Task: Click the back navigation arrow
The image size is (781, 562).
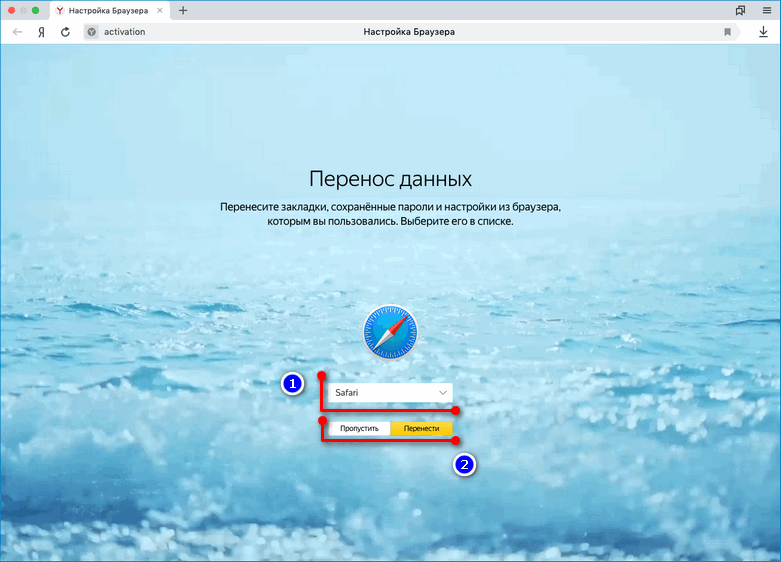Action: point(17,32)
